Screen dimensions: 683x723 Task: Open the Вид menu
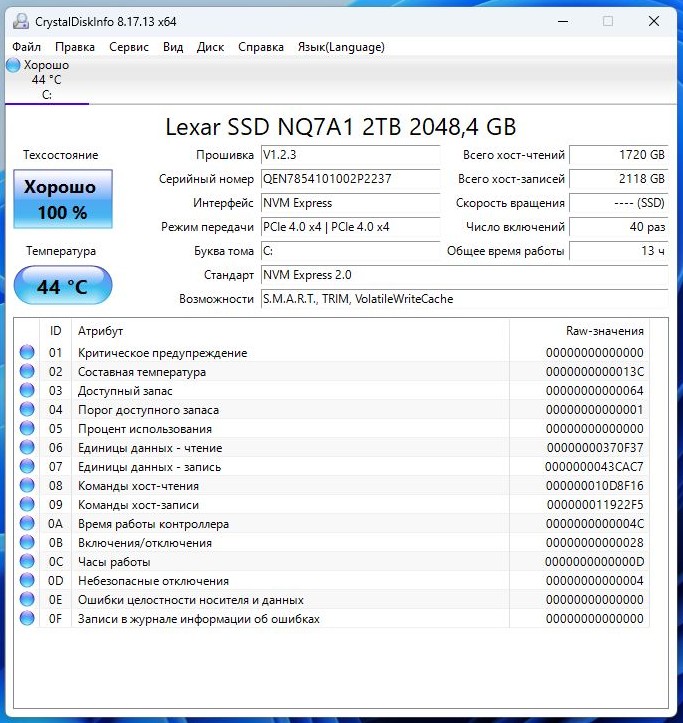coord(173,47)
